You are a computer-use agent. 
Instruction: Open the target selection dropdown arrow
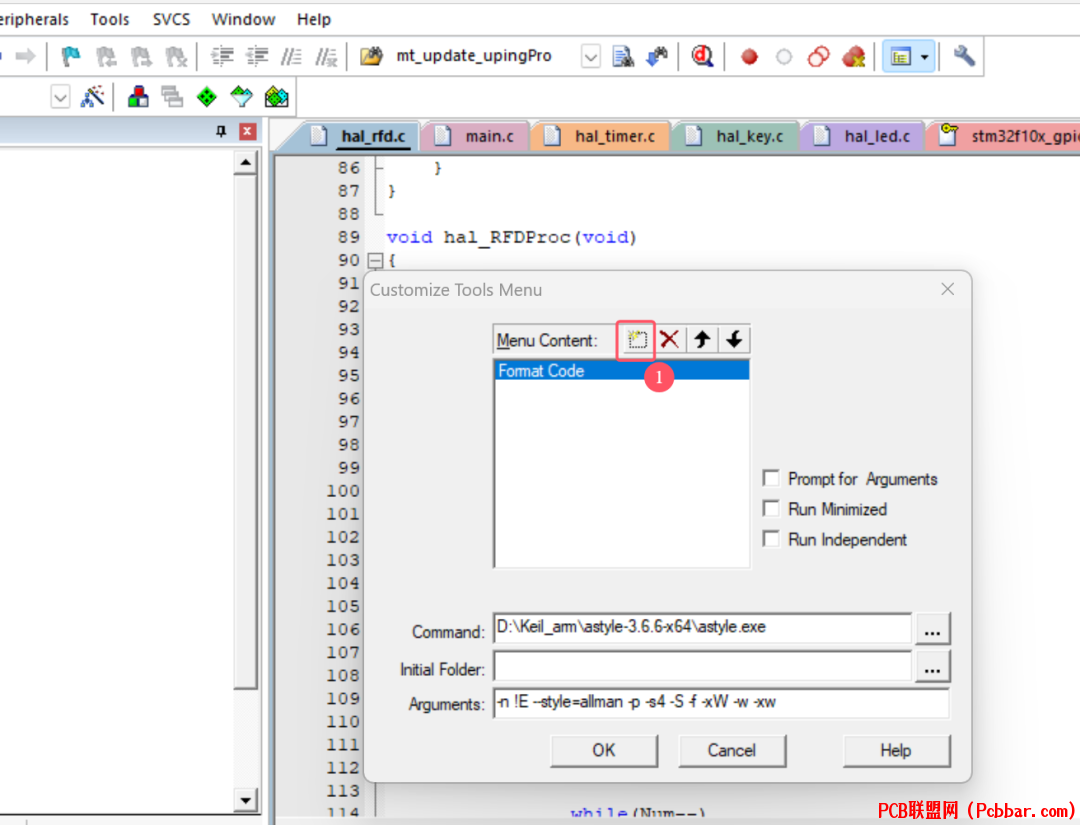[61, 97]
